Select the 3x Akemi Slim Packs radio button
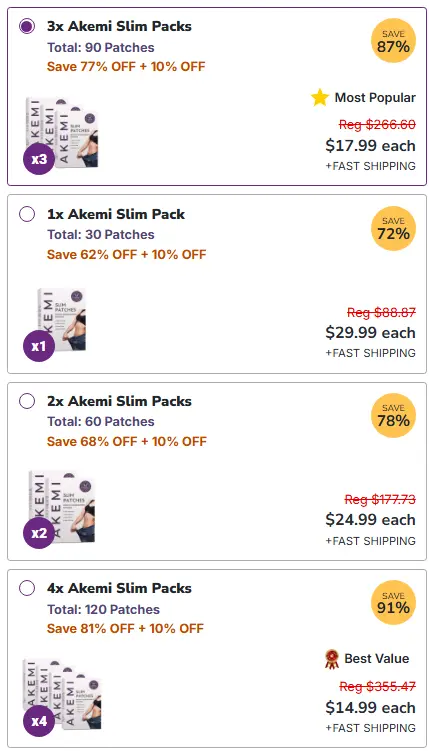The image size is (429, 751). point(27,26)
